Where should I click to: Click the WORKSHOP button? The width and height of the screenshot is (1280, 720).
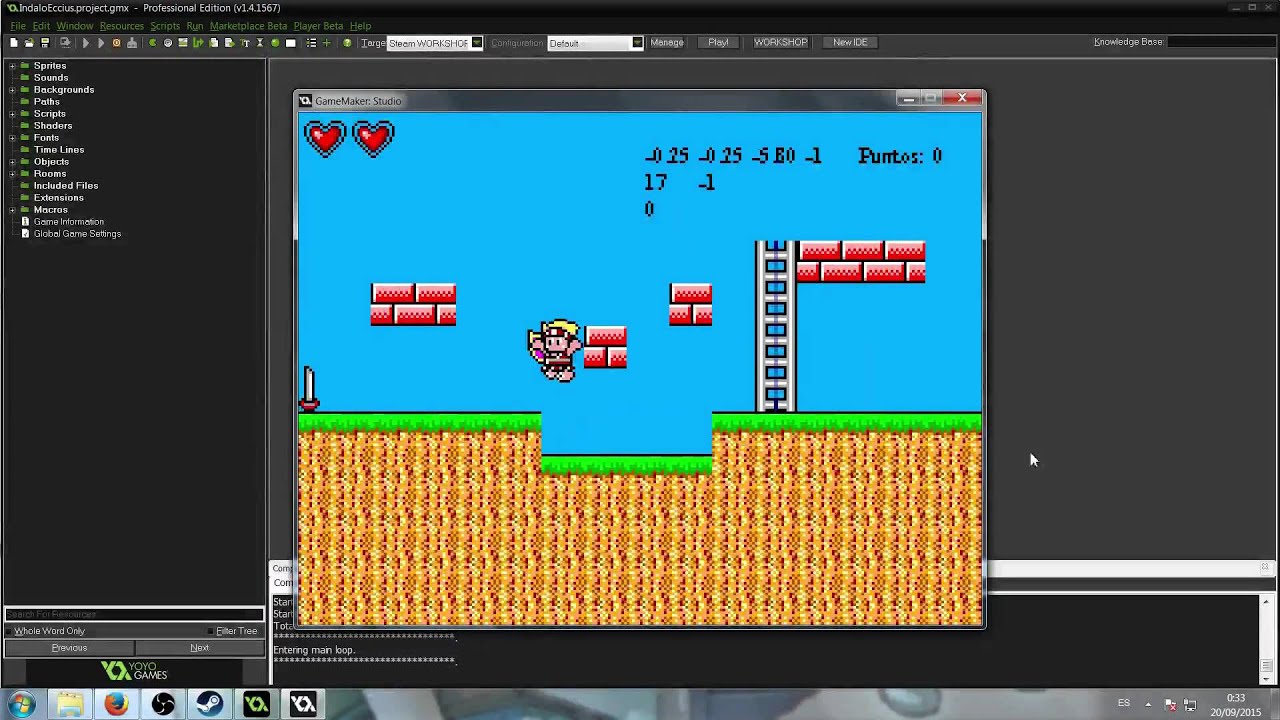click(x=780, y=43)
